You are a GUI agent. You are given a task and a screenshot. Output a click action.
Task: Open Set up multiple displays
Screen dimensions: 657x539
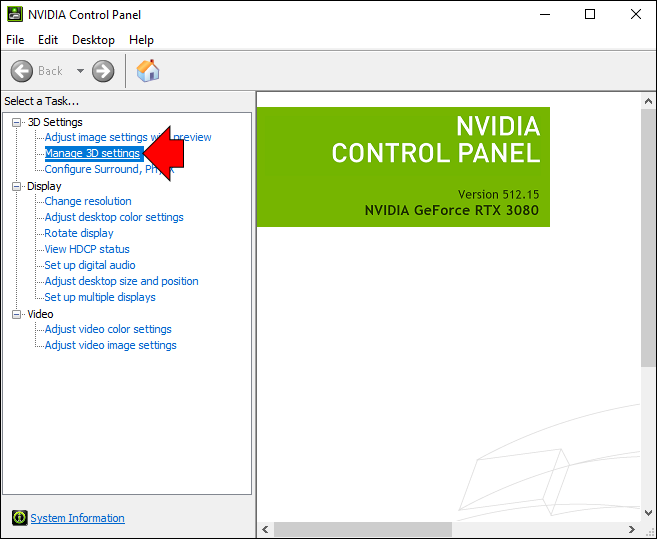click(x=100, y=297)
